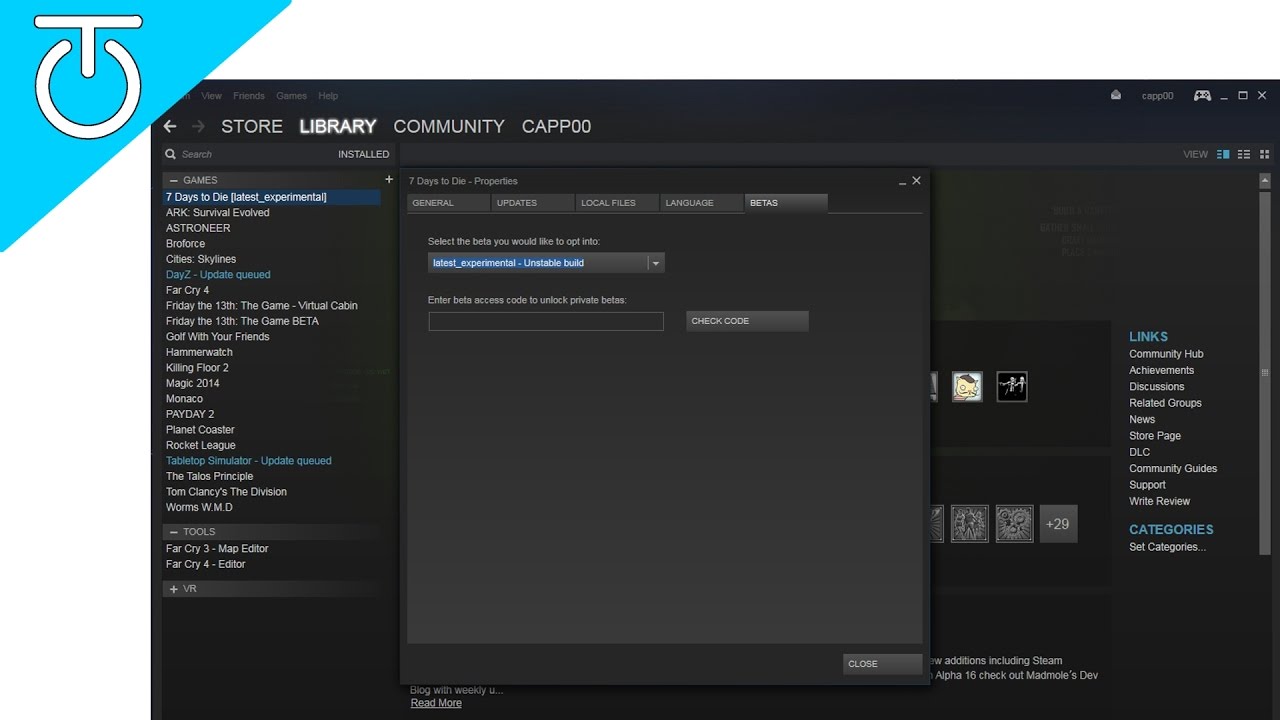Open the cartoon face achievement icon
Screen dimensions: 1280x720
click(967, 386)
